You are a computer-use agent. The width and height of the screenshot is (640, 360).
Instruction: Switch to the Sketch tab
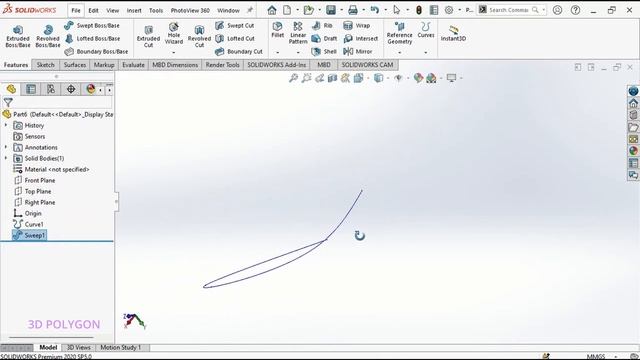click(45, 64)
